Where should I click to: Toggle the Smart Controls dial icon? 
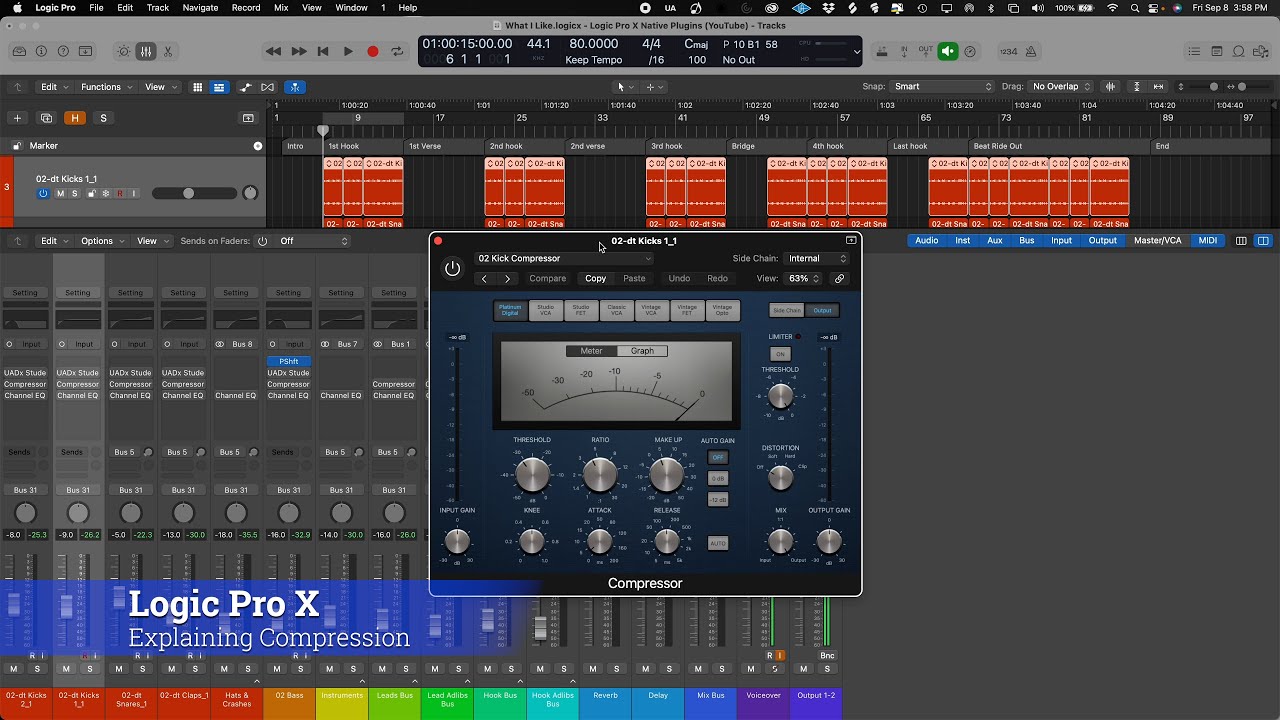coord(124,51)
